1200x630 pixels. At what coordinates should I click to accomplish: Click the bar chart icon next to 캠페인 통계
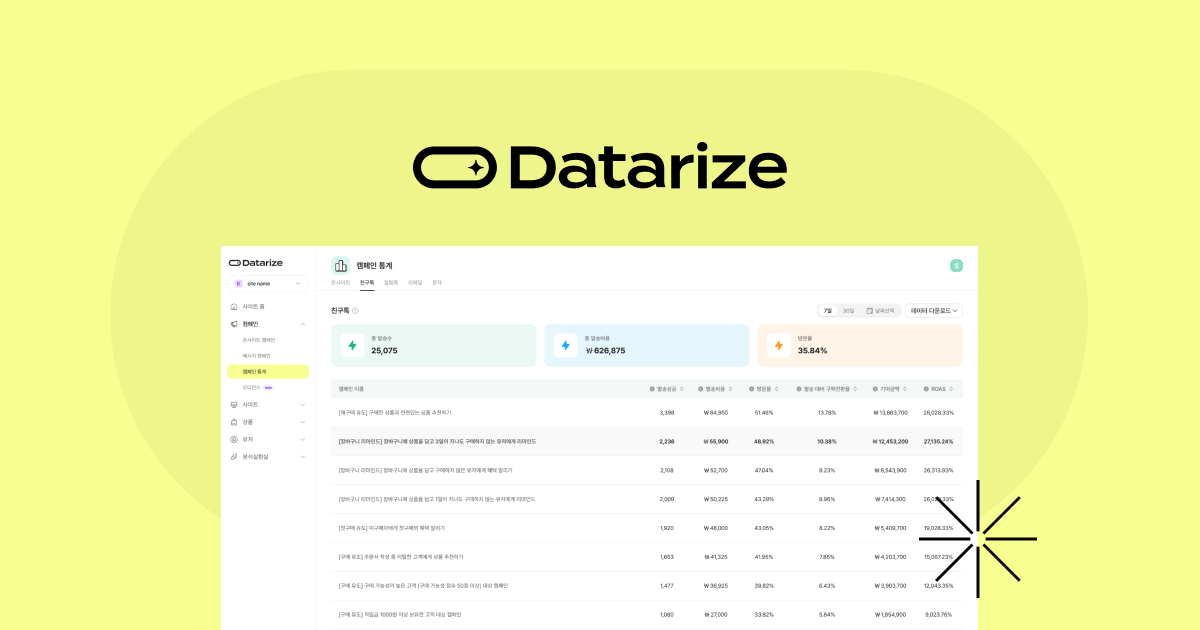340,265
